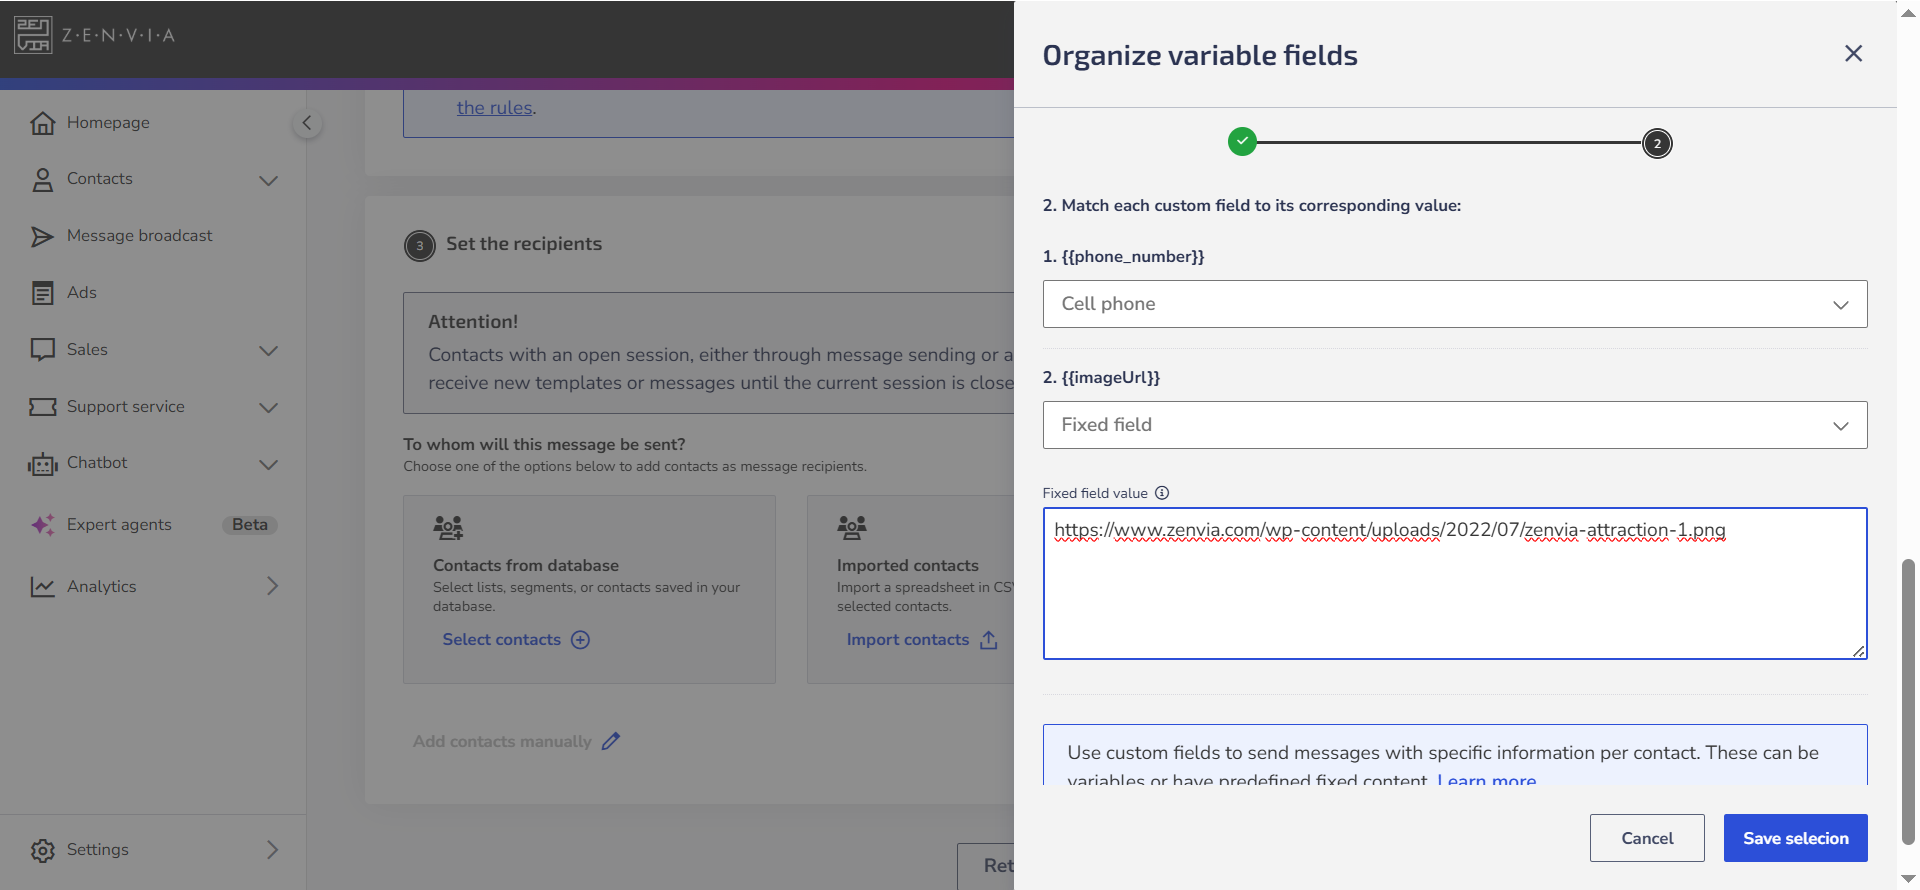Click the Zenvia logo icon

[33, 35]
